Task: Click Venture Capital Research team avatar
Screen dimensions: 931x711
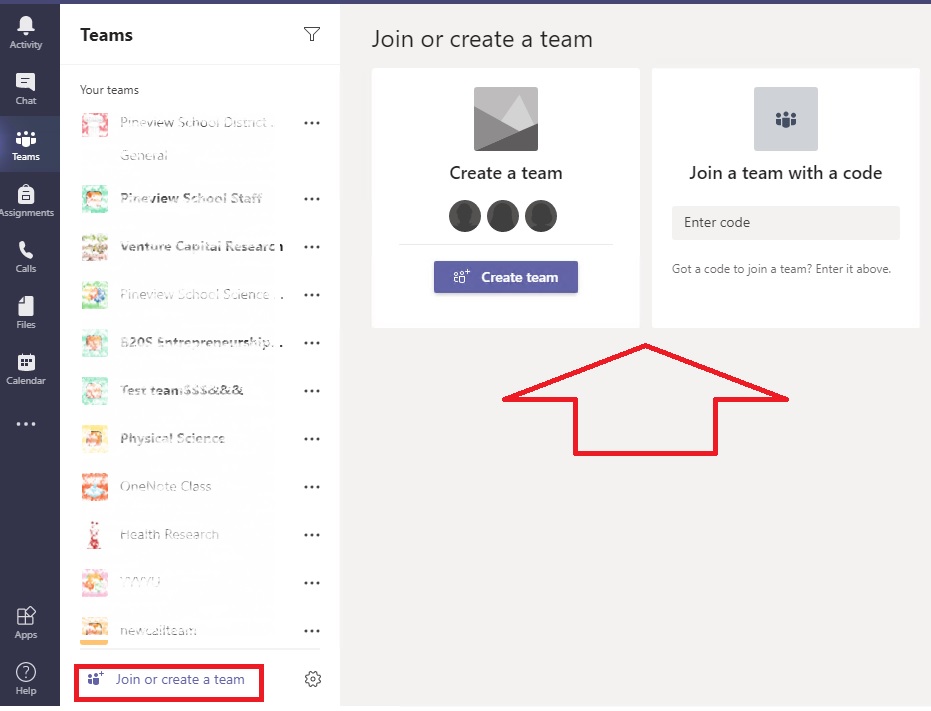Action: click(95, 247)
